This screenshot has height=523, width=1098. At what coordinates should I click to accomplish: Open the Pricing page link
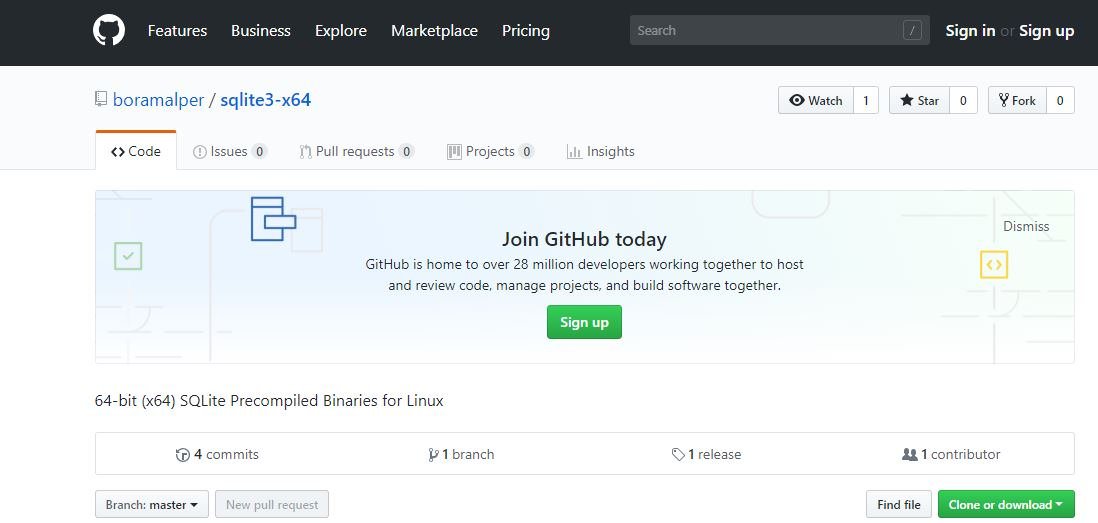[526, 31]
